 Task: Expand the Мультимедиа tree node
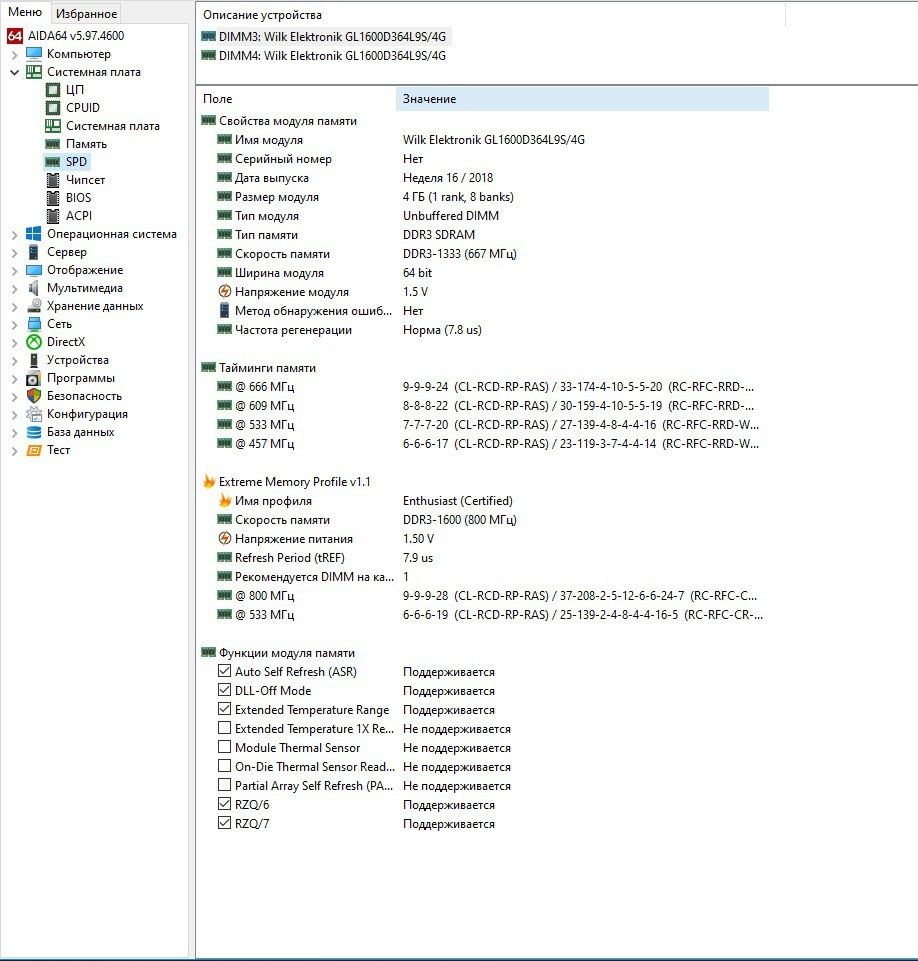[14, 288]
